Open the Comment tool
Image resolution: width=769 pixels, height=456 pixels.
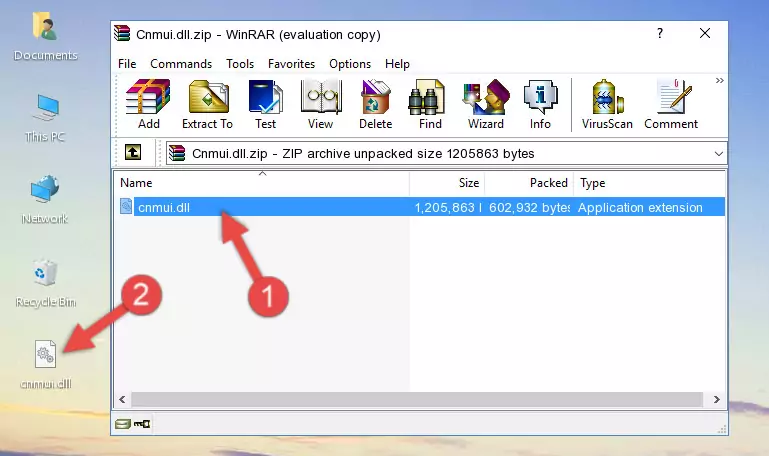[x=671, y=104]
